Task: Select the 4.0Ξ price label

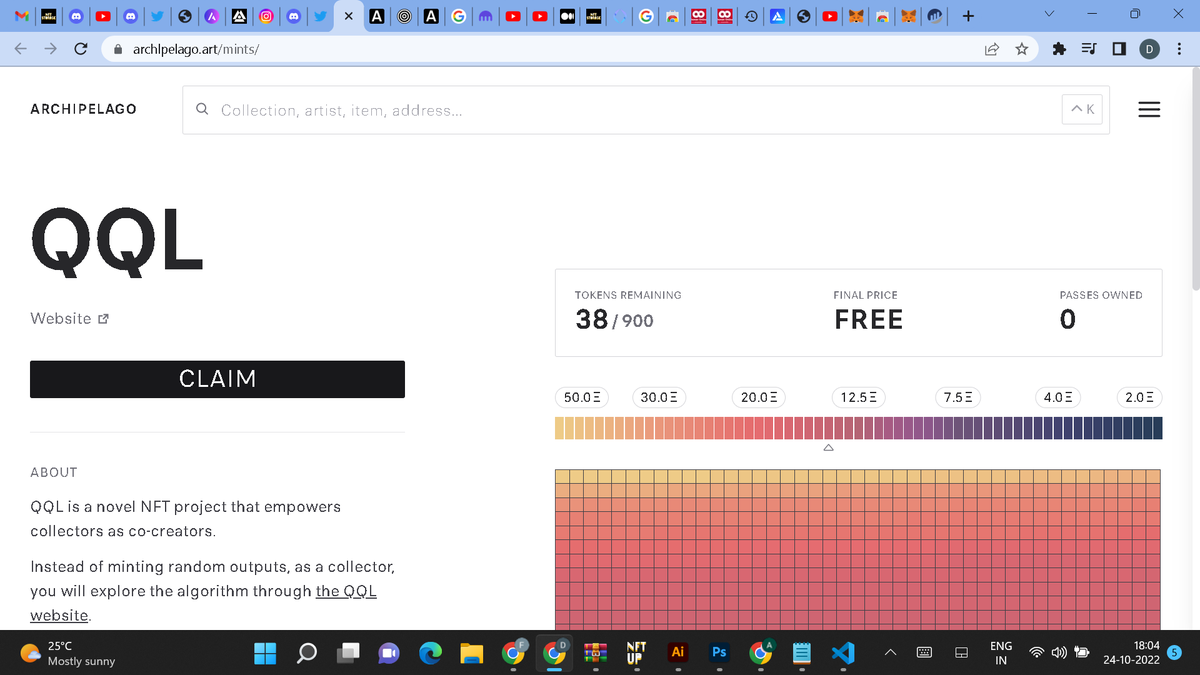Action: click(1058, 397)
